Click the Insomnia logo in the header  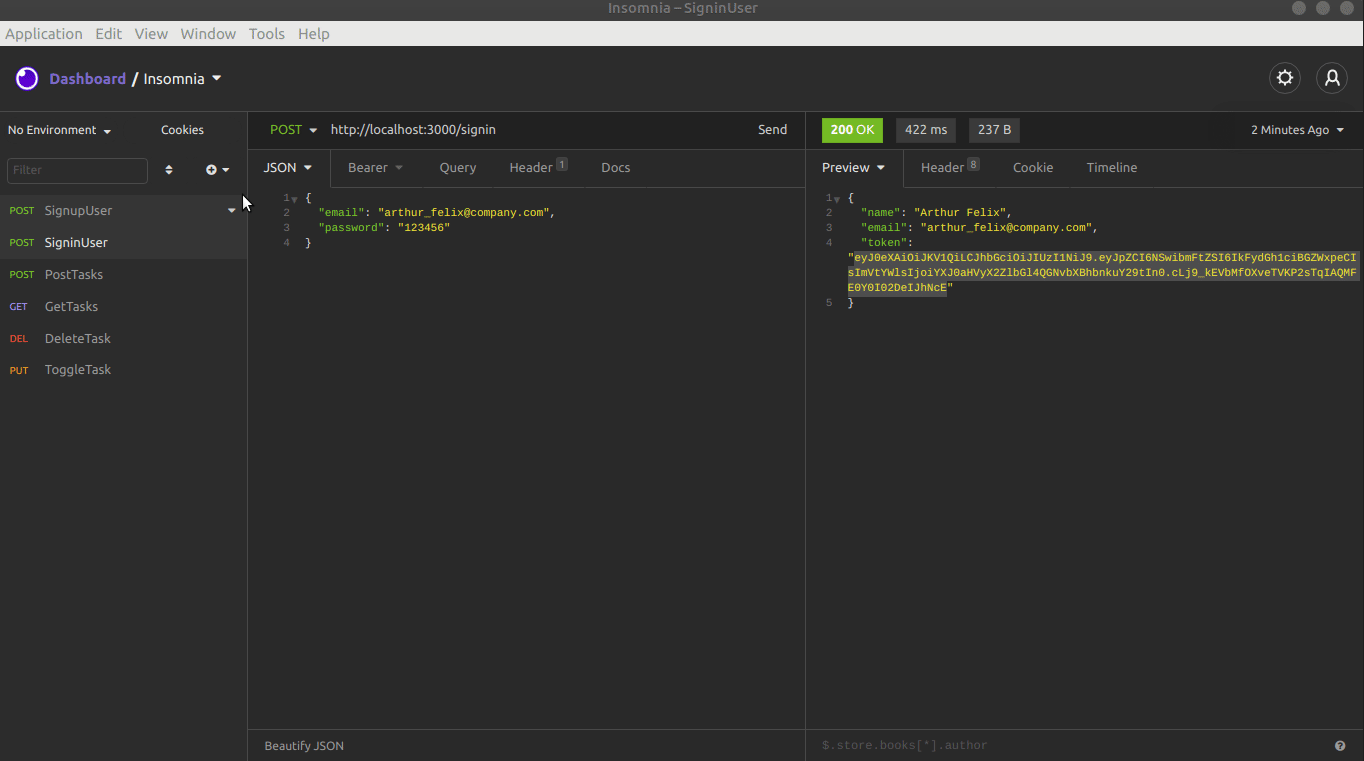(26, 77)
